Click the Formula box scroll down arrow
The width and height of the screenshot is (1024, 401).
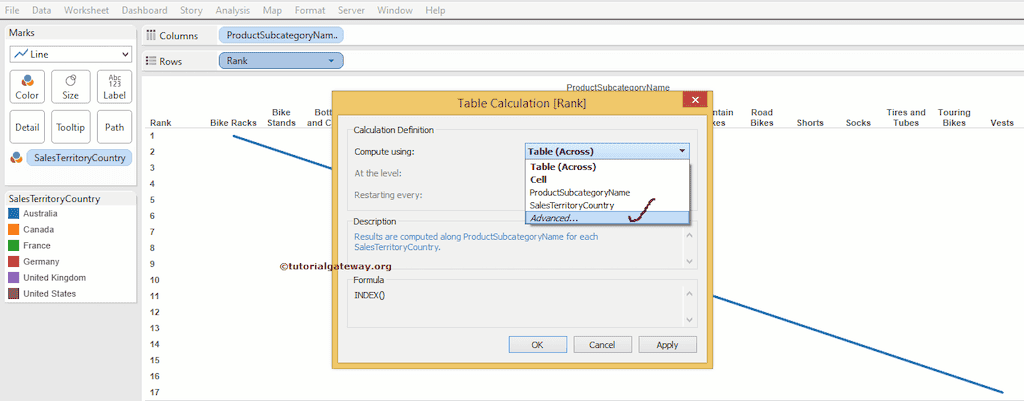(x=690, y=319)
